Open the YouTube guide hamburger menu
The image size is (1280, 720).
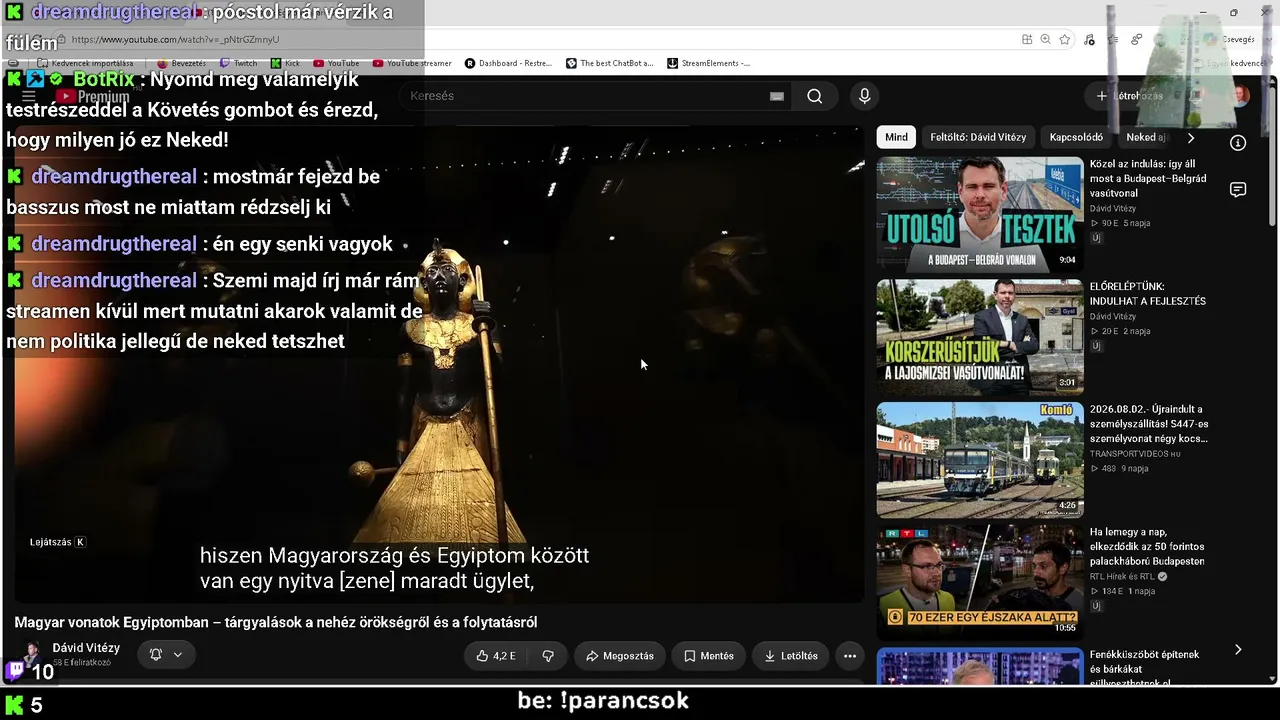29,96
